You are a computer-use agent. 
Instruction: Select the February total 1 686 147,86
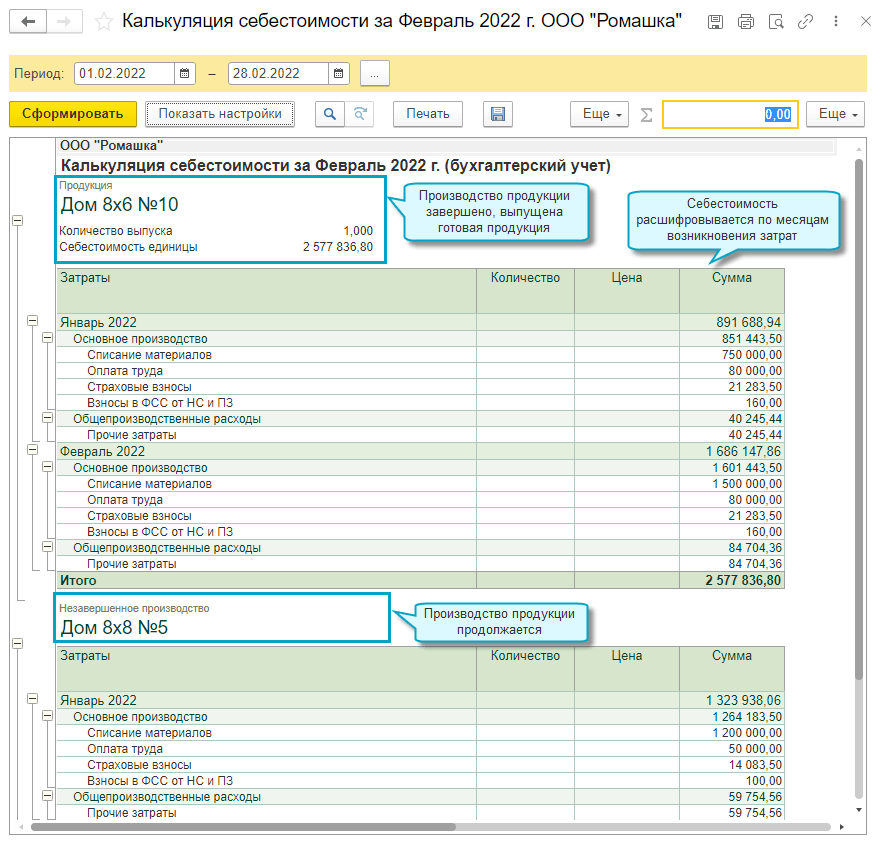pos(743,452)
